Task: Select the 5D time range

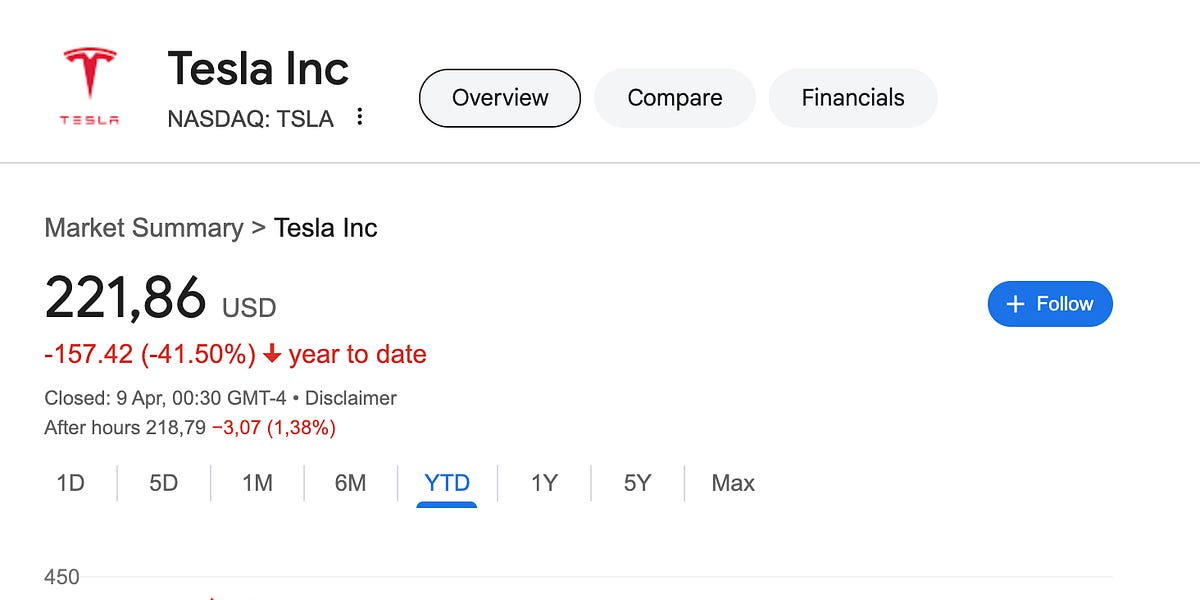Action: (163, 484)
